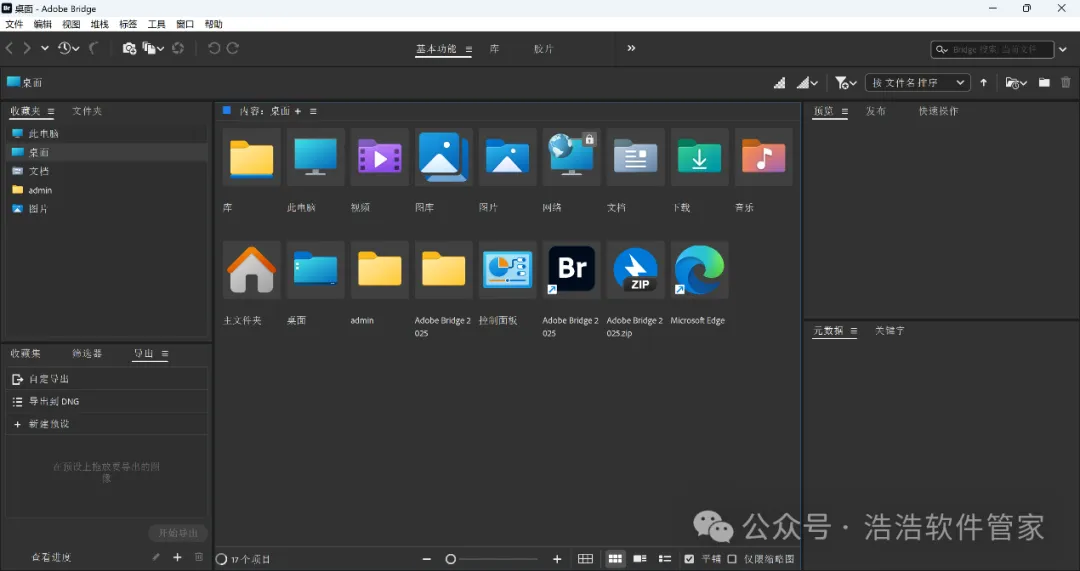Switch to the 收藏集 tab
Screen dimensions: 1080x571
coord(25,353)
